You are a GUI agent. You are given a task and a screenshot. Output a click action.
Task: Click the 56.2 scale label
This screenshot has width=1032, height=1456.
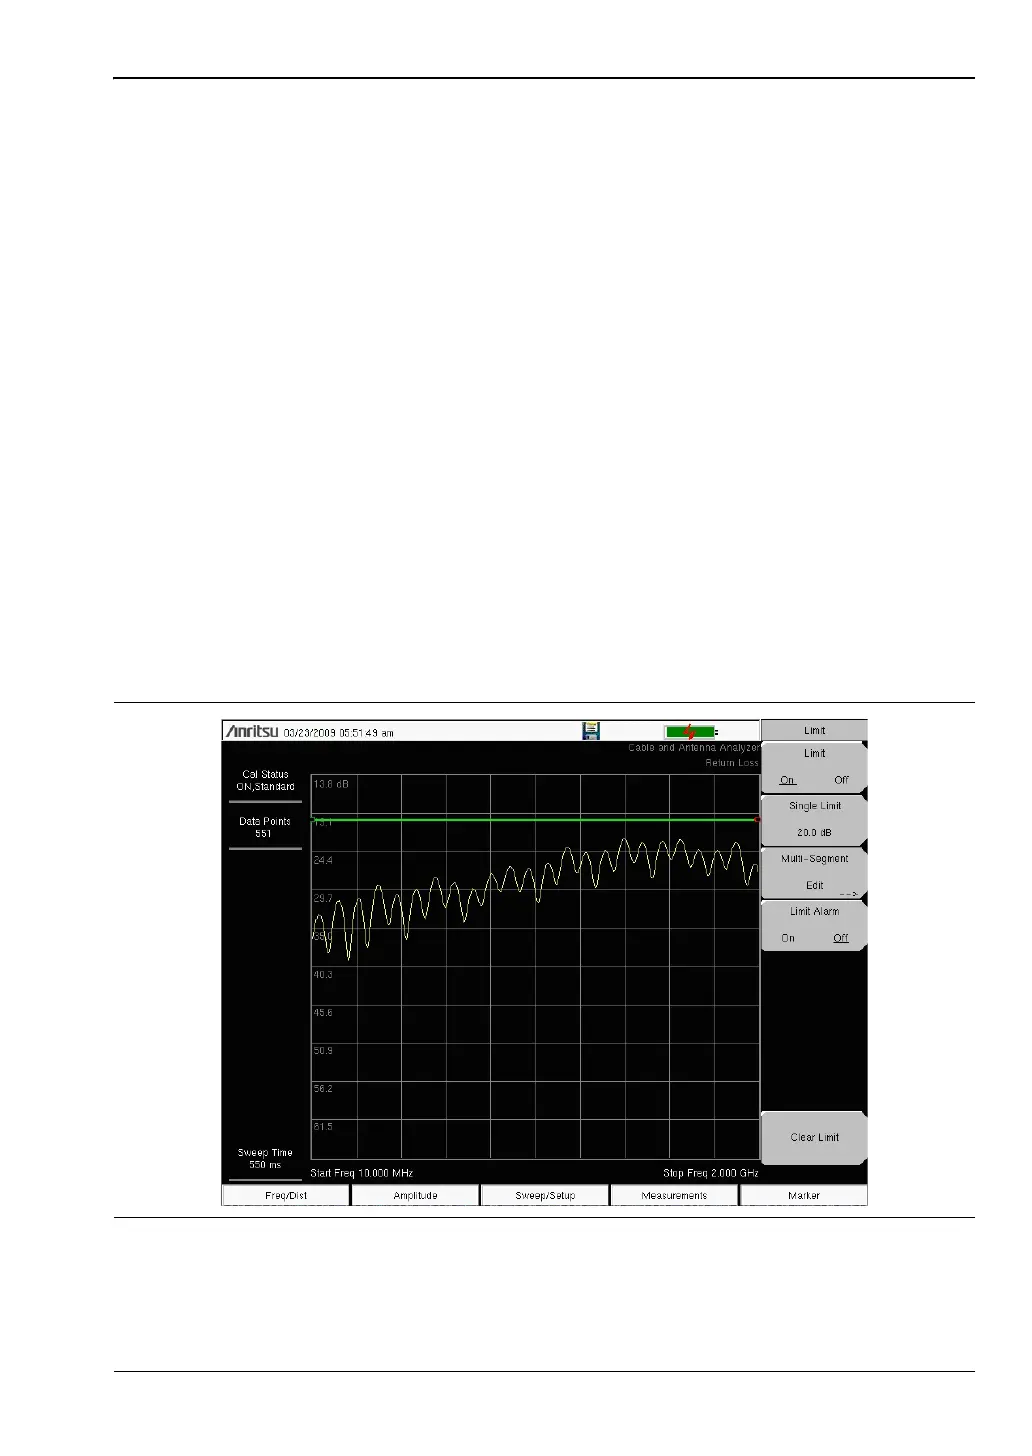tap(323, 1088)
